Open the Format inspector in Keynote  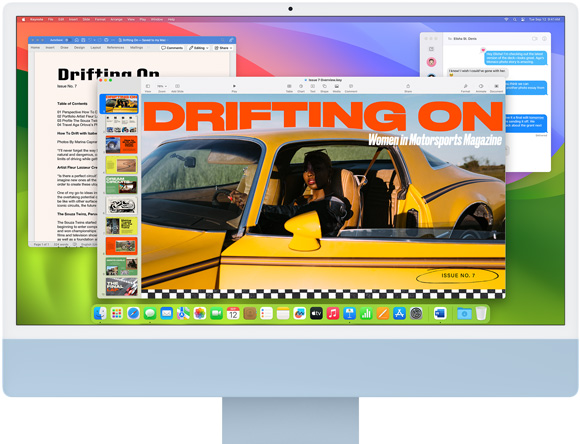[x=465, y=88]
